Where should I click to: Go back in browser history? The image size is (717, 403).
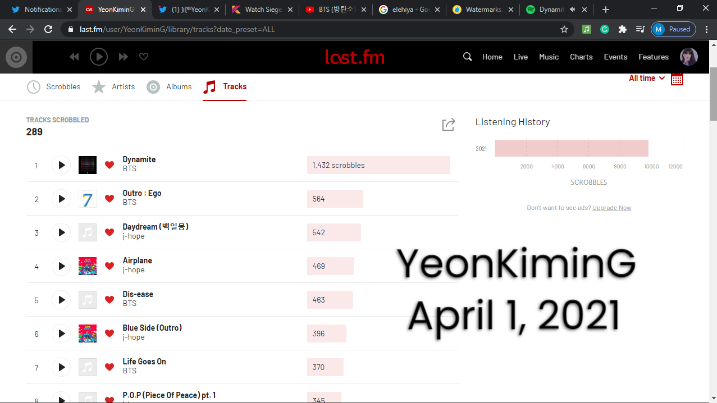click(x=12, y=29)
